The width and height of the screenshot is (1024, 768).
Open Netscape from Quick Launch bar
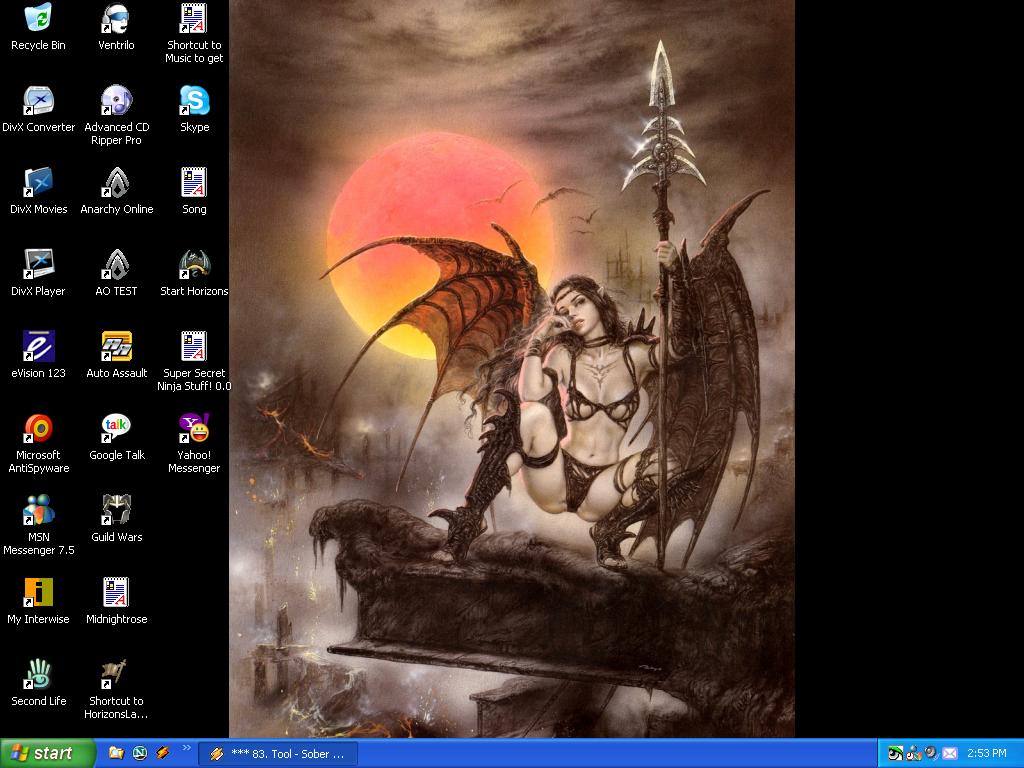click(140, 753)
